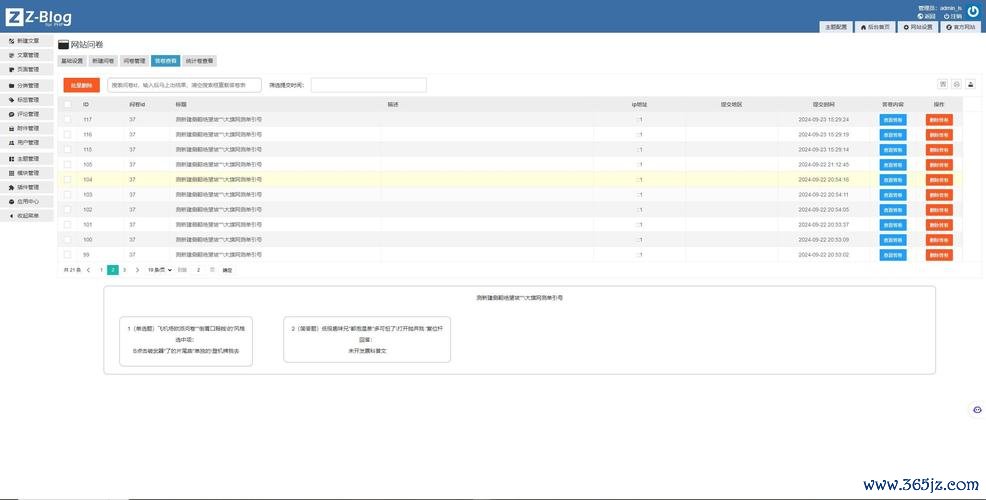This screenshot has width=986, height=500.
Task: Click blue view button for row 104
Action: [893, 180]
